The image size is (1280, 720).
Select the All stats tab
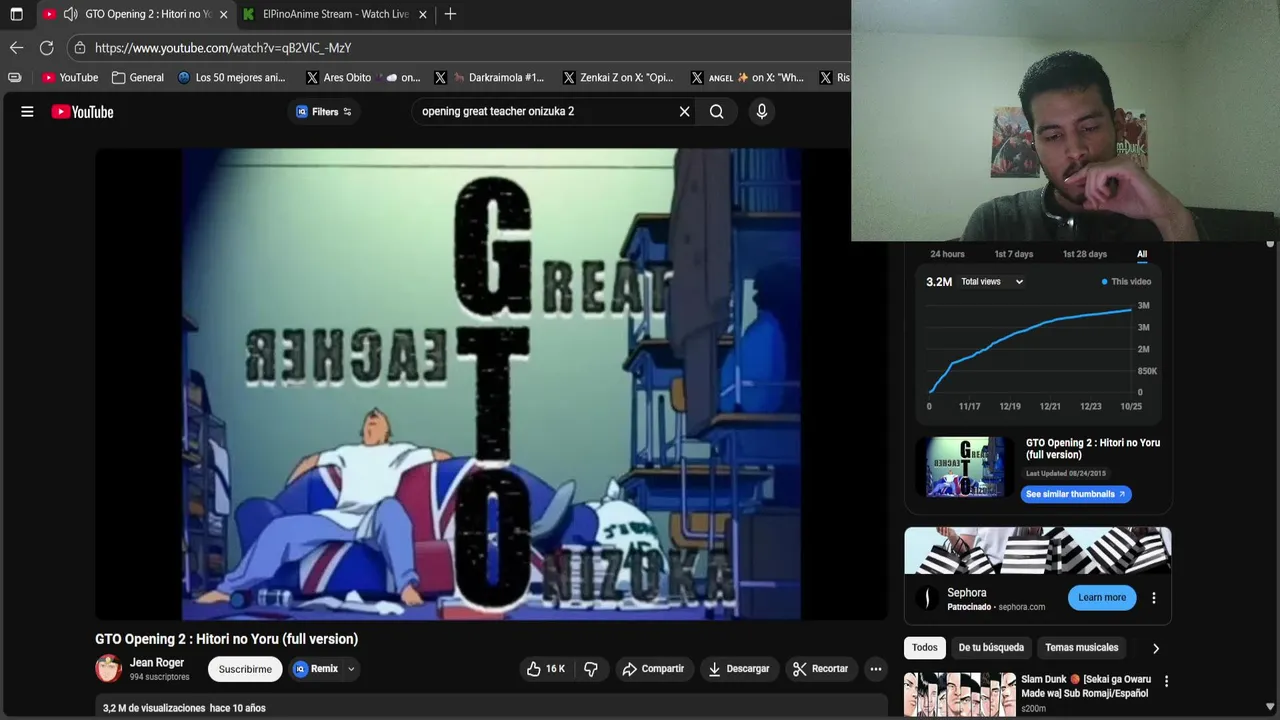[x=1142, y=254]
